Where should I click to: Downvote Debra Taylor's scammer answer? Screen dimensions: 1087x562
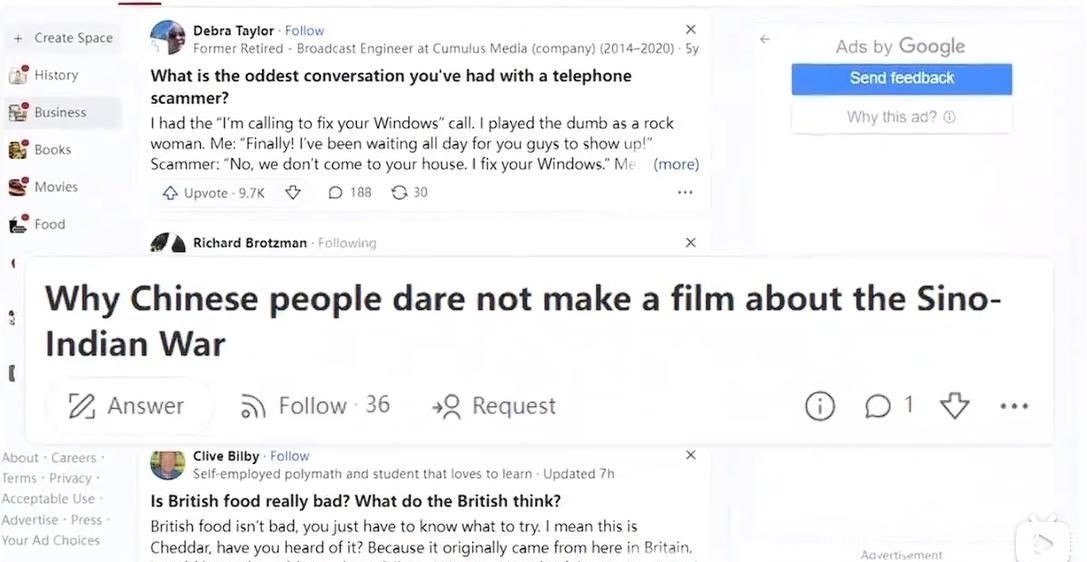293,192
